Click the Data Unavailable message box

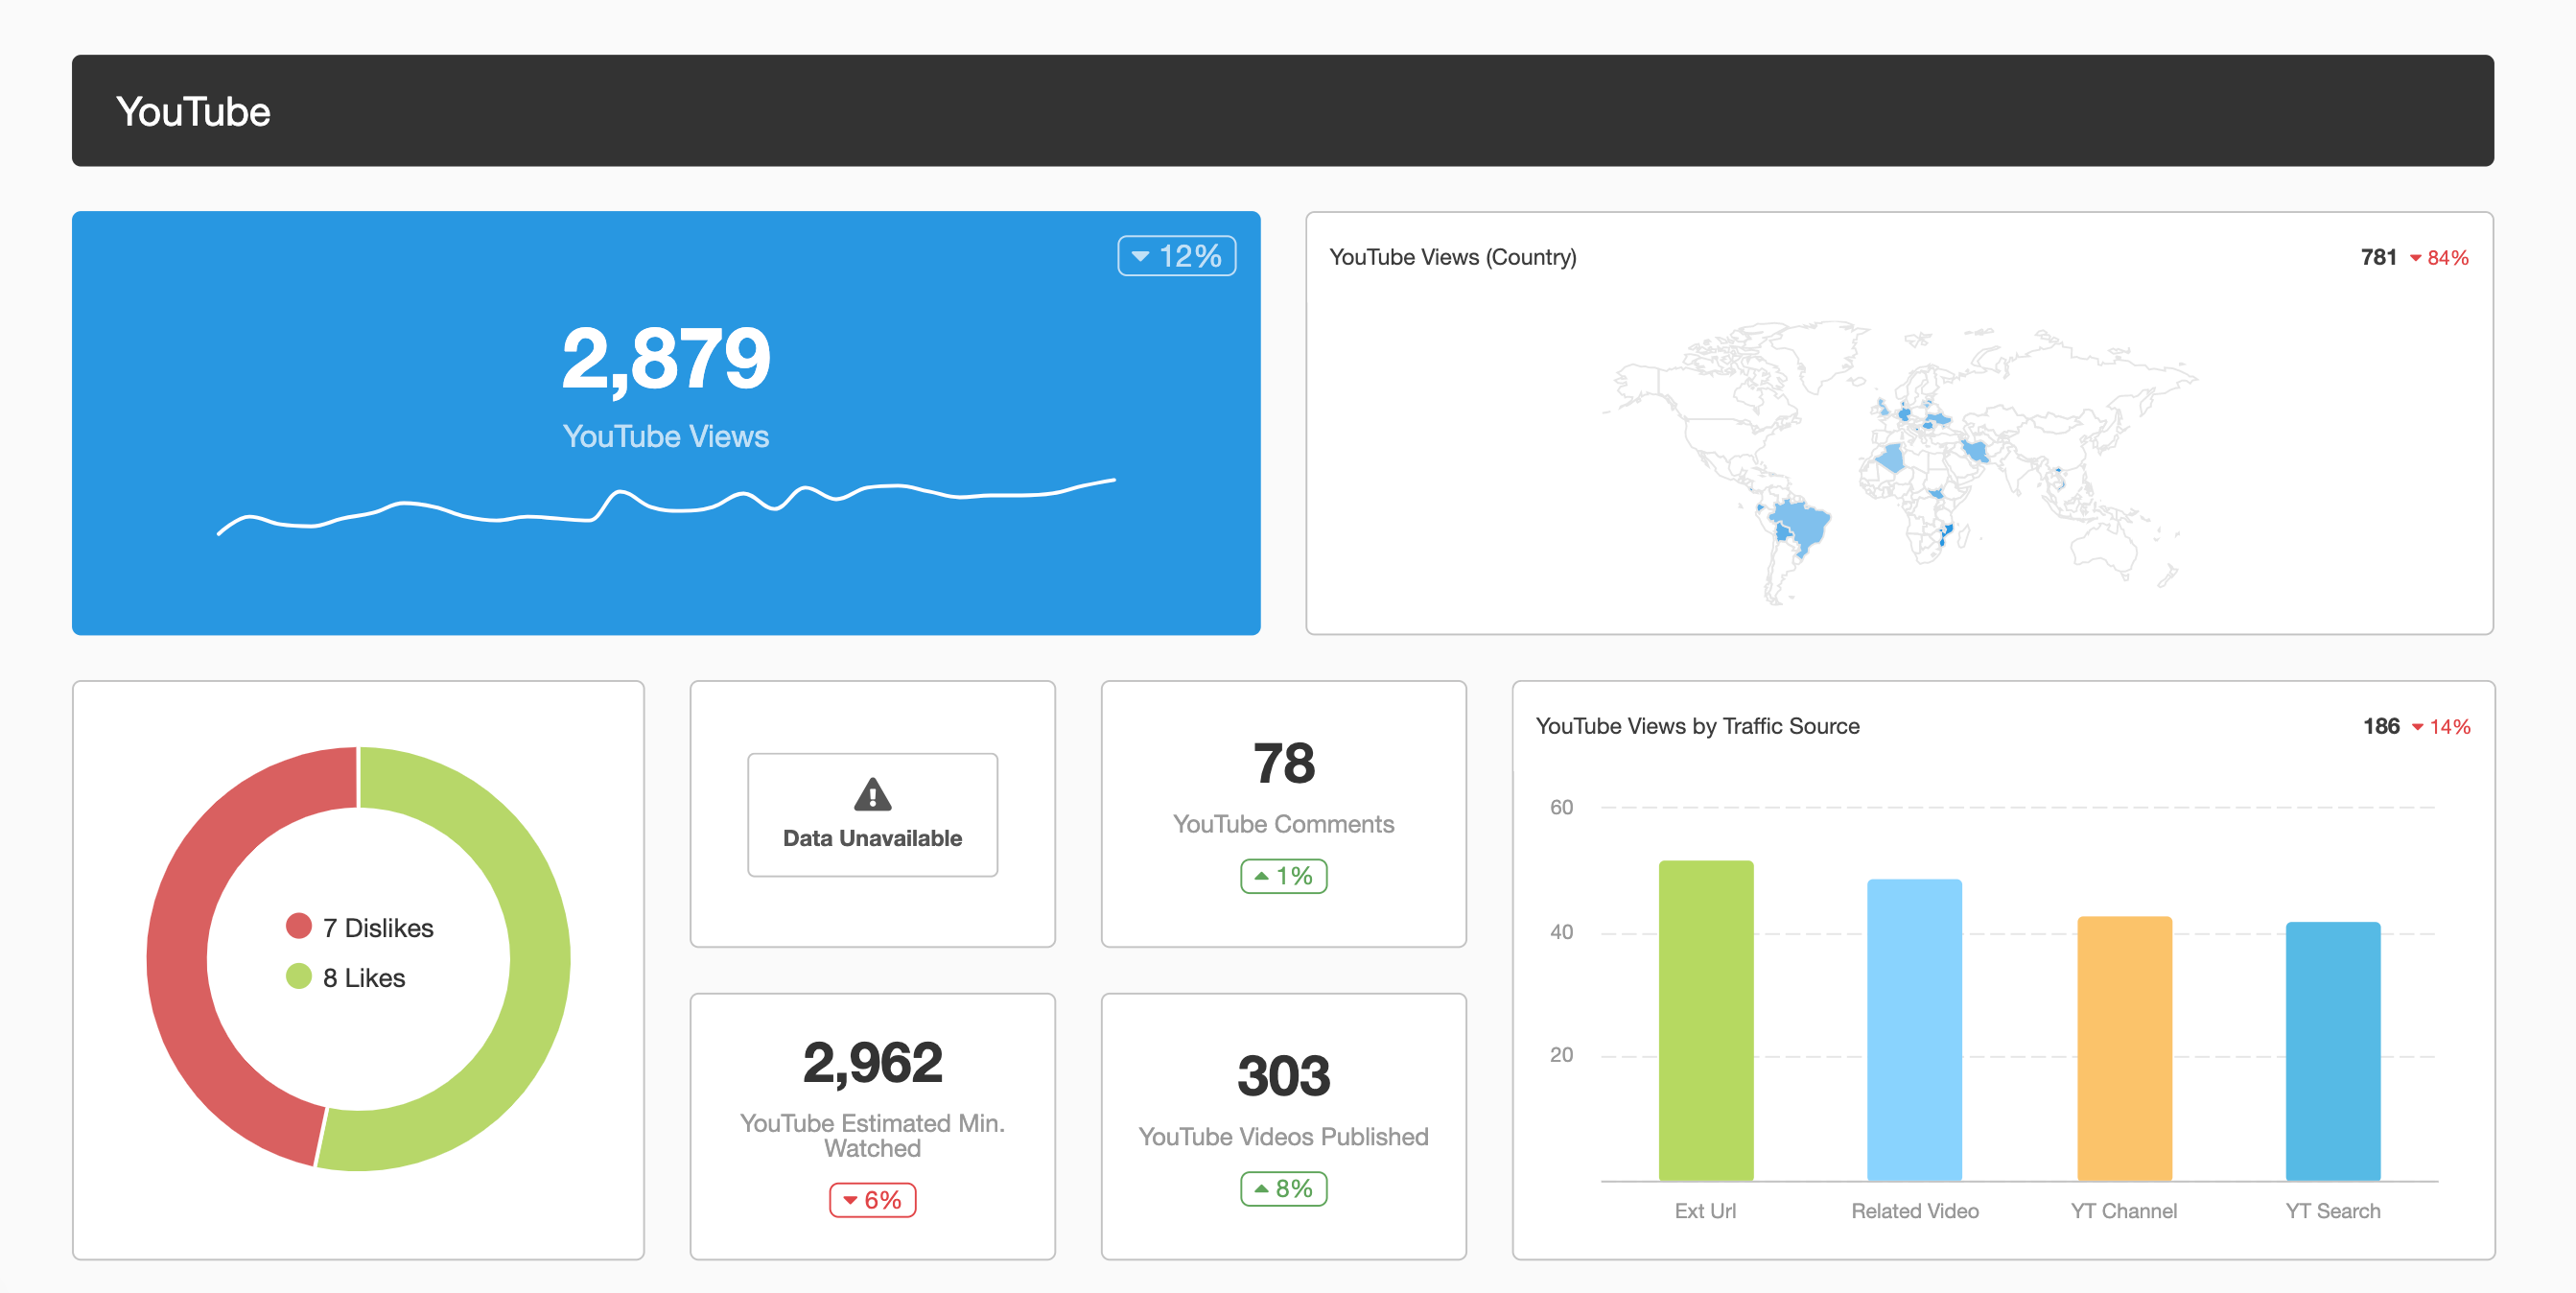(x=872, y=815)
